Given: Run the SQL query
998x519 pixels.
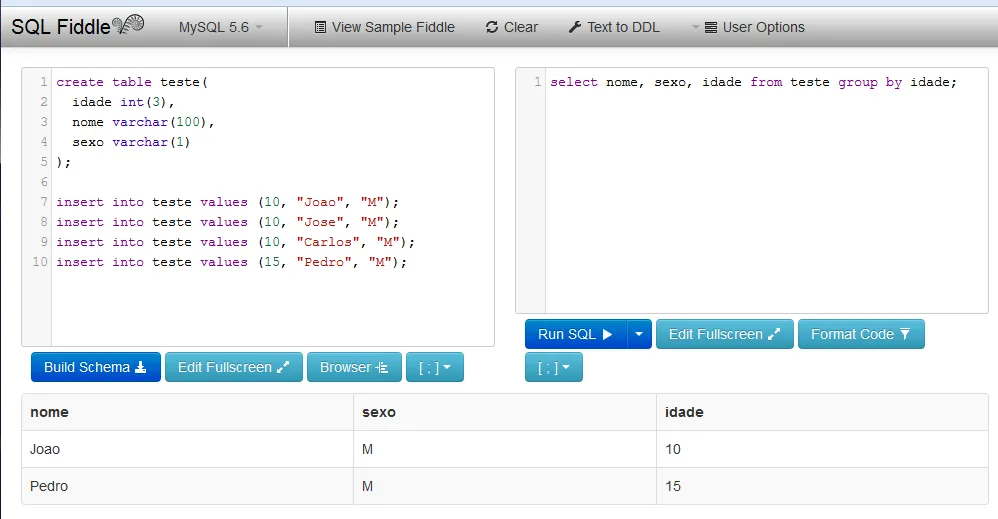Looking at the screenshot, I should pyautogui.click(x=575, y=334).
